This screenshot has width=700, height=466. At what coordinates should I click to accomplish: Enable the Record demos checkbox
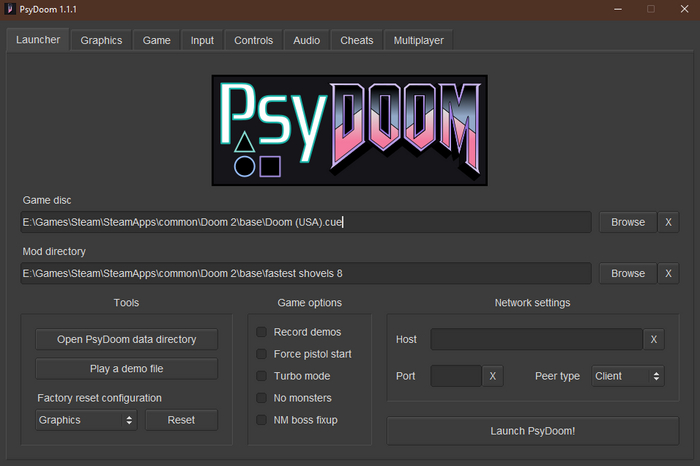[x=262, y=332]
